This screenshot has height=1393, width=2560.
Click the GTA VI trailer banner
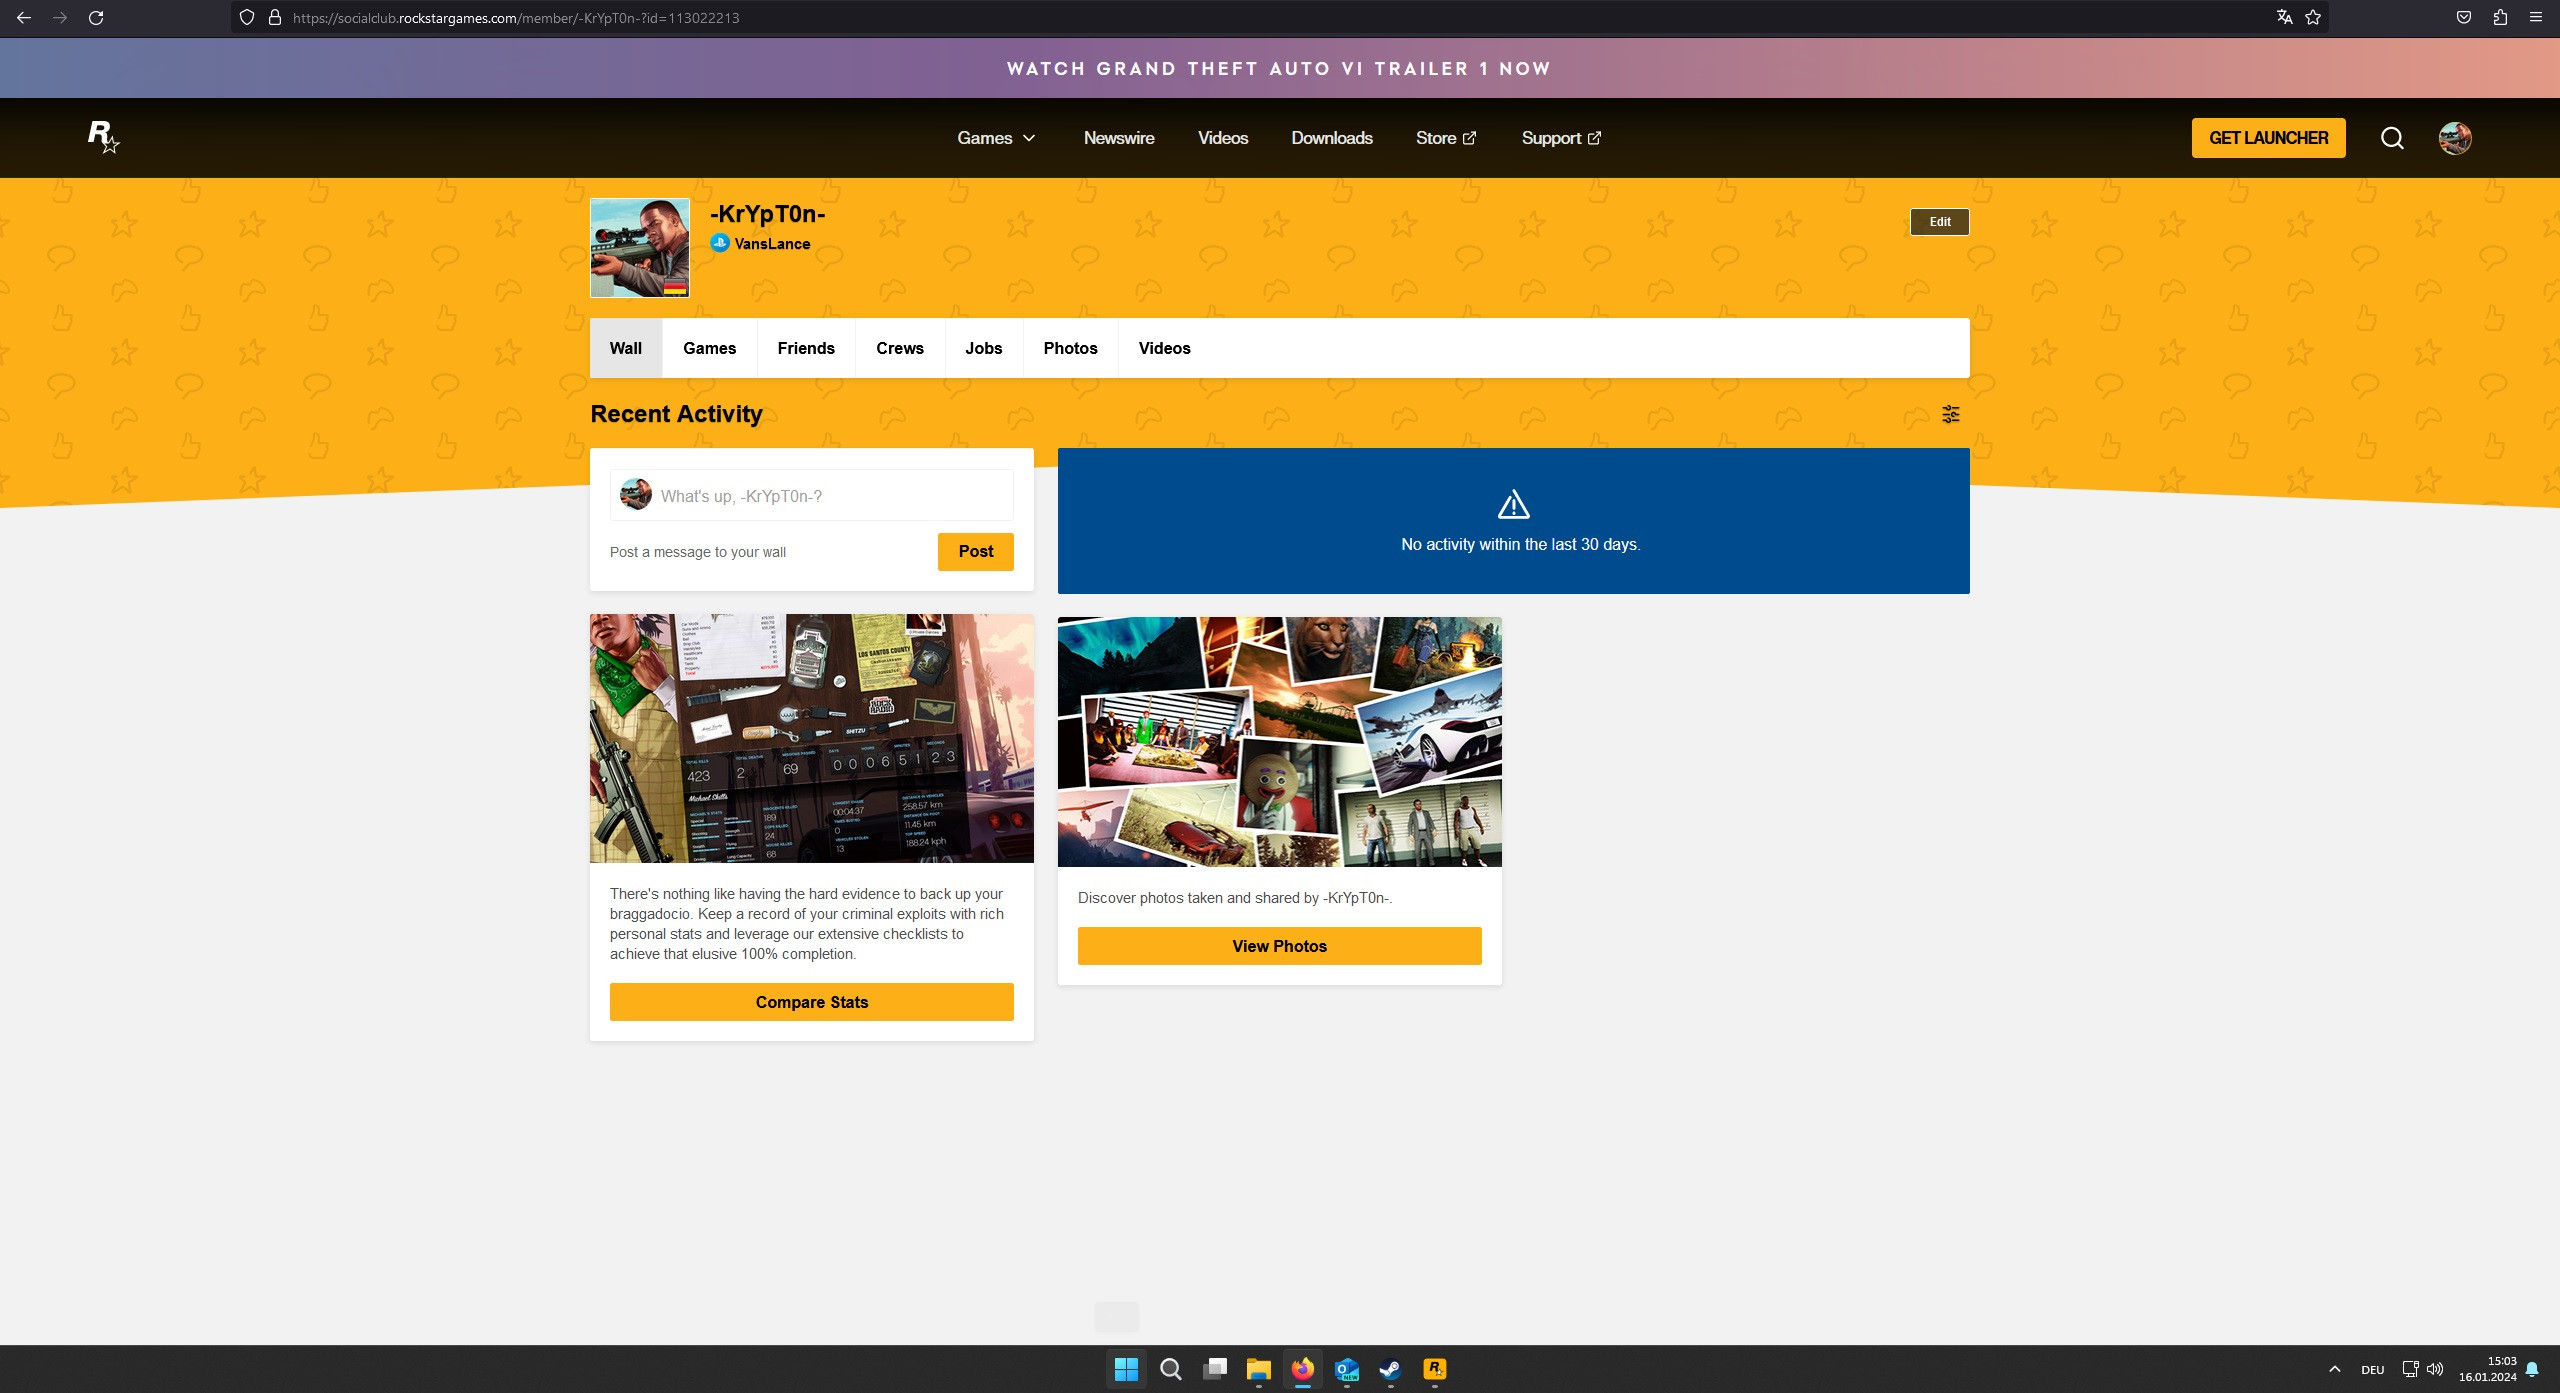click(x=1278, y=69)
